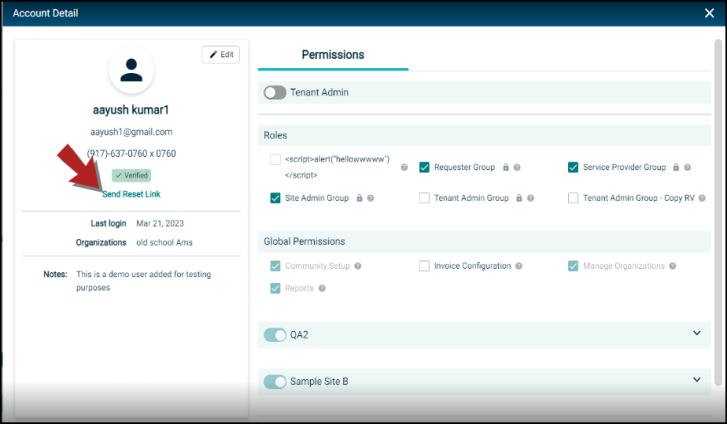Click organization value old school Ams

pyautogui.click(x=164, y=243)
